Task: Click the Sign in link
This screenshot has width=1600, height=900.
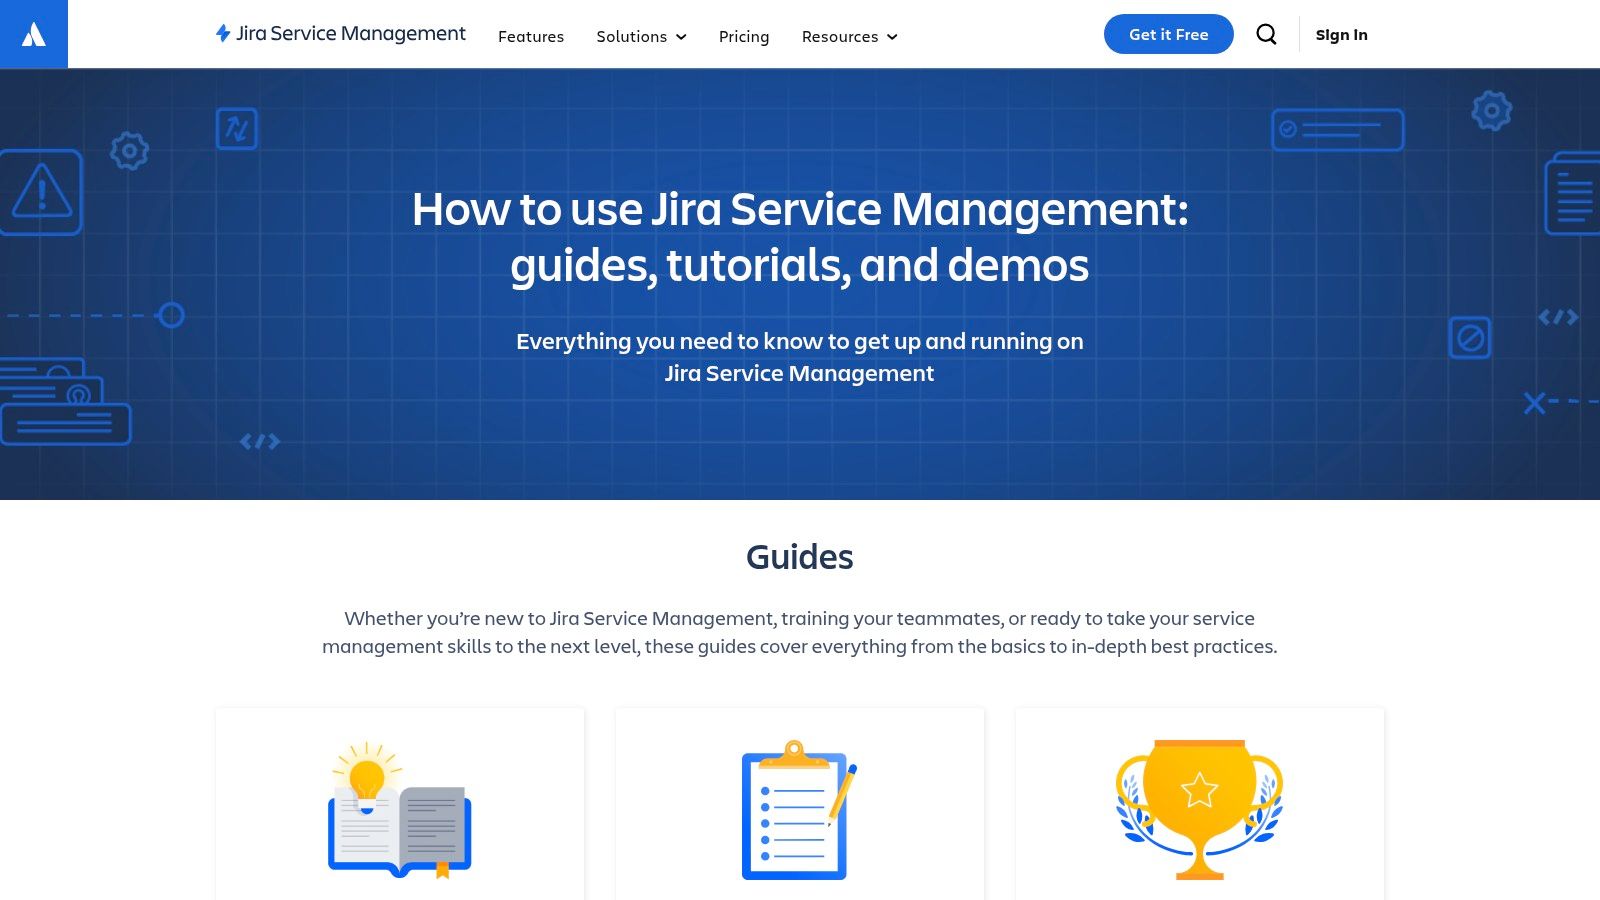Action: (x=1341, y=34)
